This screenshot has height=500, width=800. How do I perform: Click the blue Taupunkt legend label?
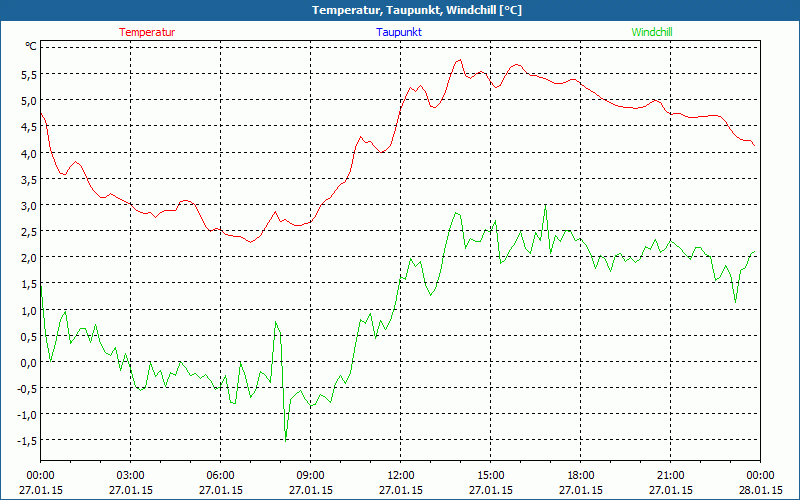[x=399, y=32]
